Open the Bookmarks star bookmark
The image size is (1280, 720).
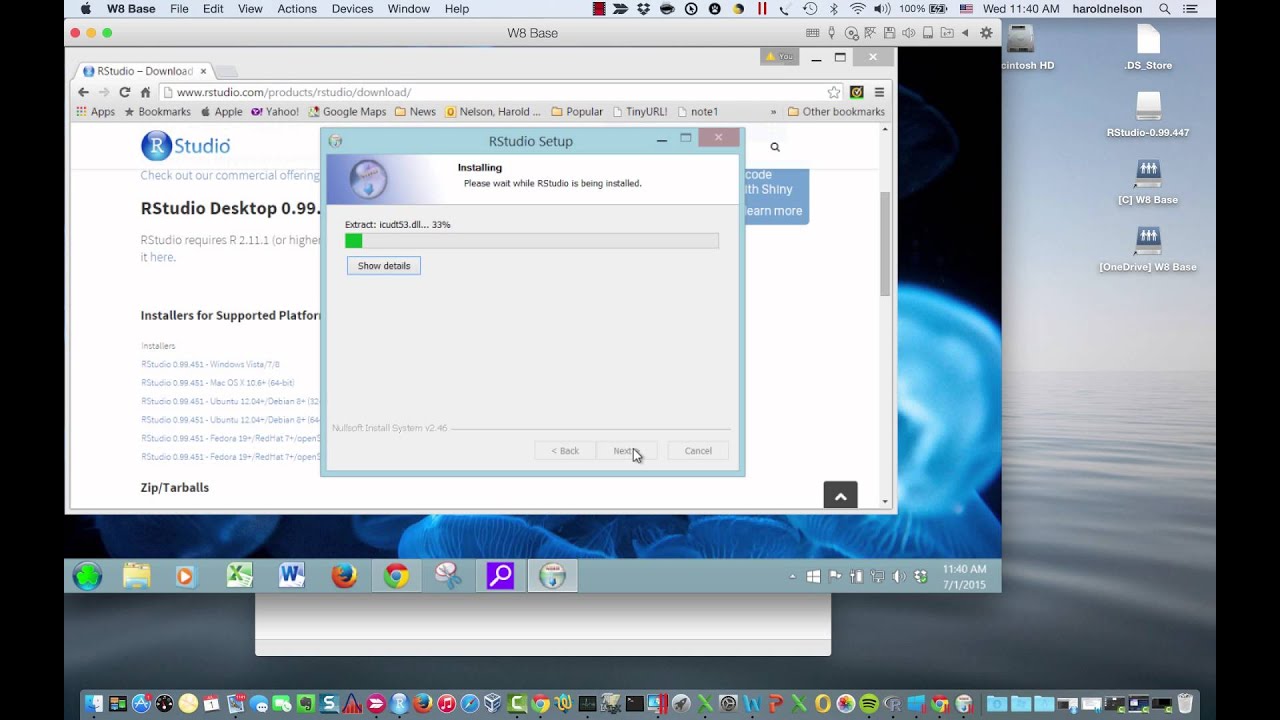click(x=157, y=112)
